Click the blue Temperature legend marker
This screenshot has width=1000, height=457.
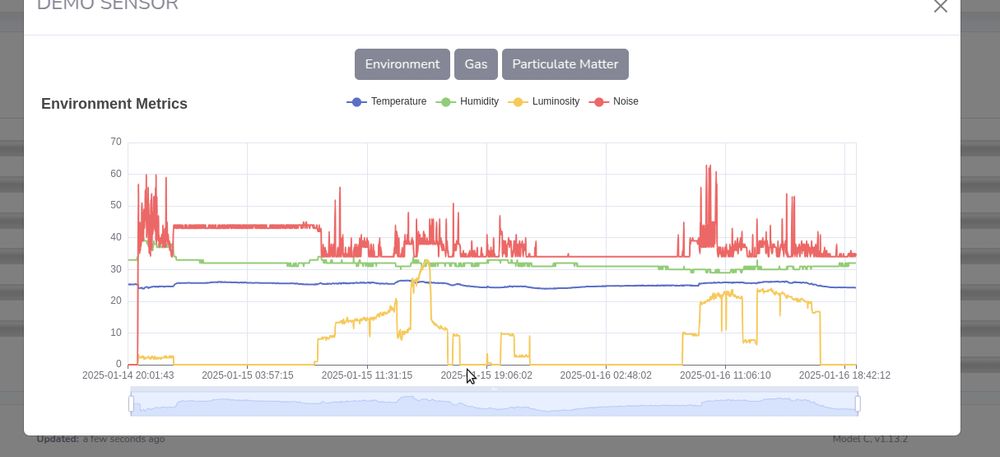tap(357, 102)
